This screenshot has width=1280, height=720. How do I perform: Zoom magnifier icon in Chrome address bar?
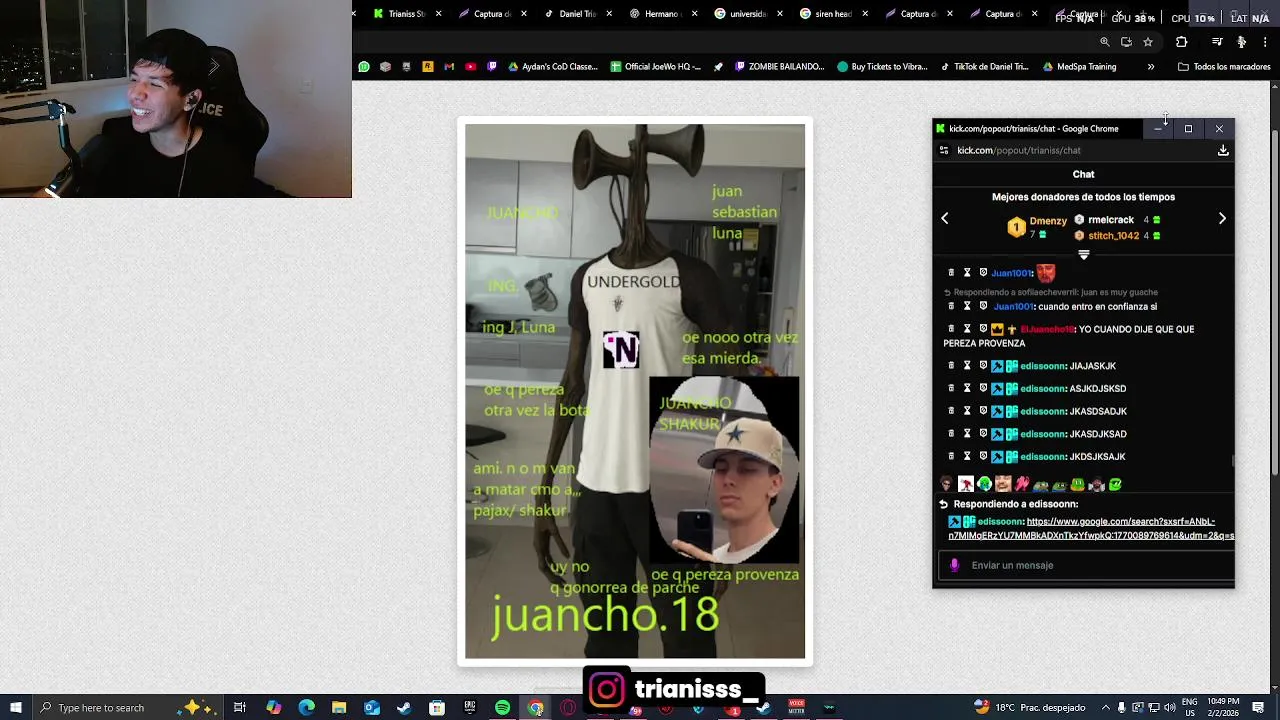point(1104,42)
